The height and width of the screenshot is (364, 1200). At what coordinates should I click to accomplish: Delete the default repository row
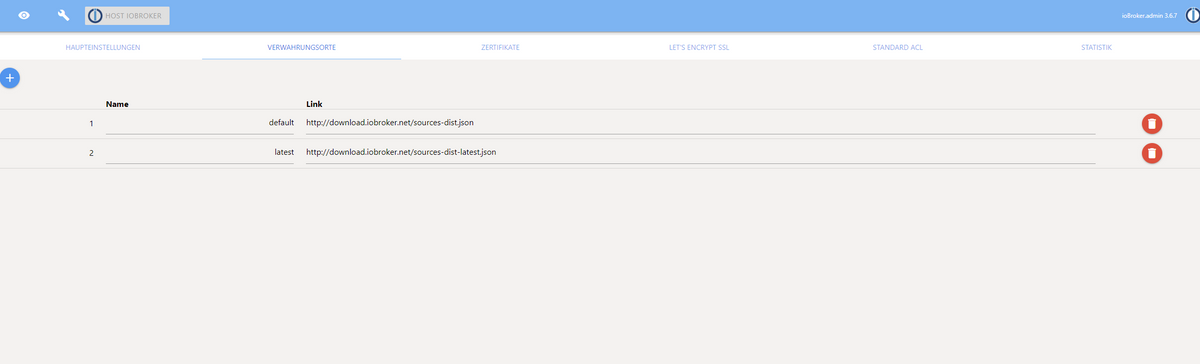point(1152,123)
